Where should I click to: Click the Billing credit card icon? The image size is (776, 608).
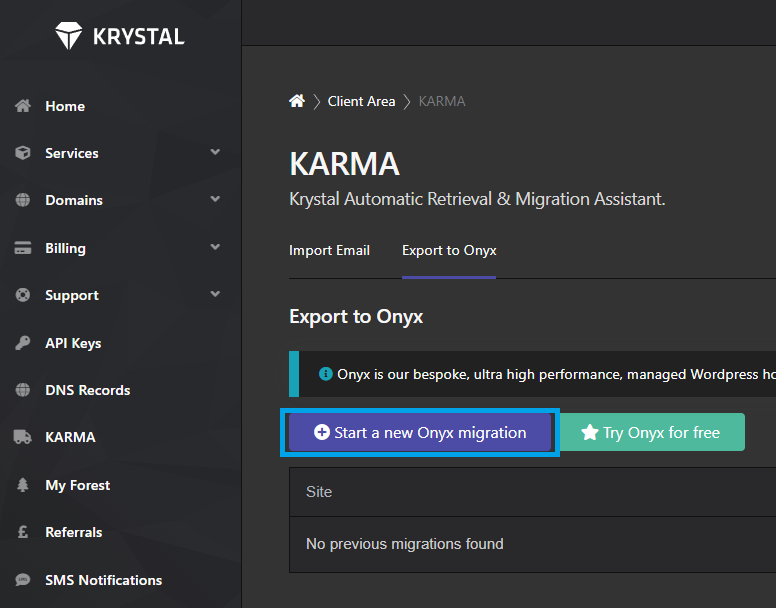(x=23, y=248)
